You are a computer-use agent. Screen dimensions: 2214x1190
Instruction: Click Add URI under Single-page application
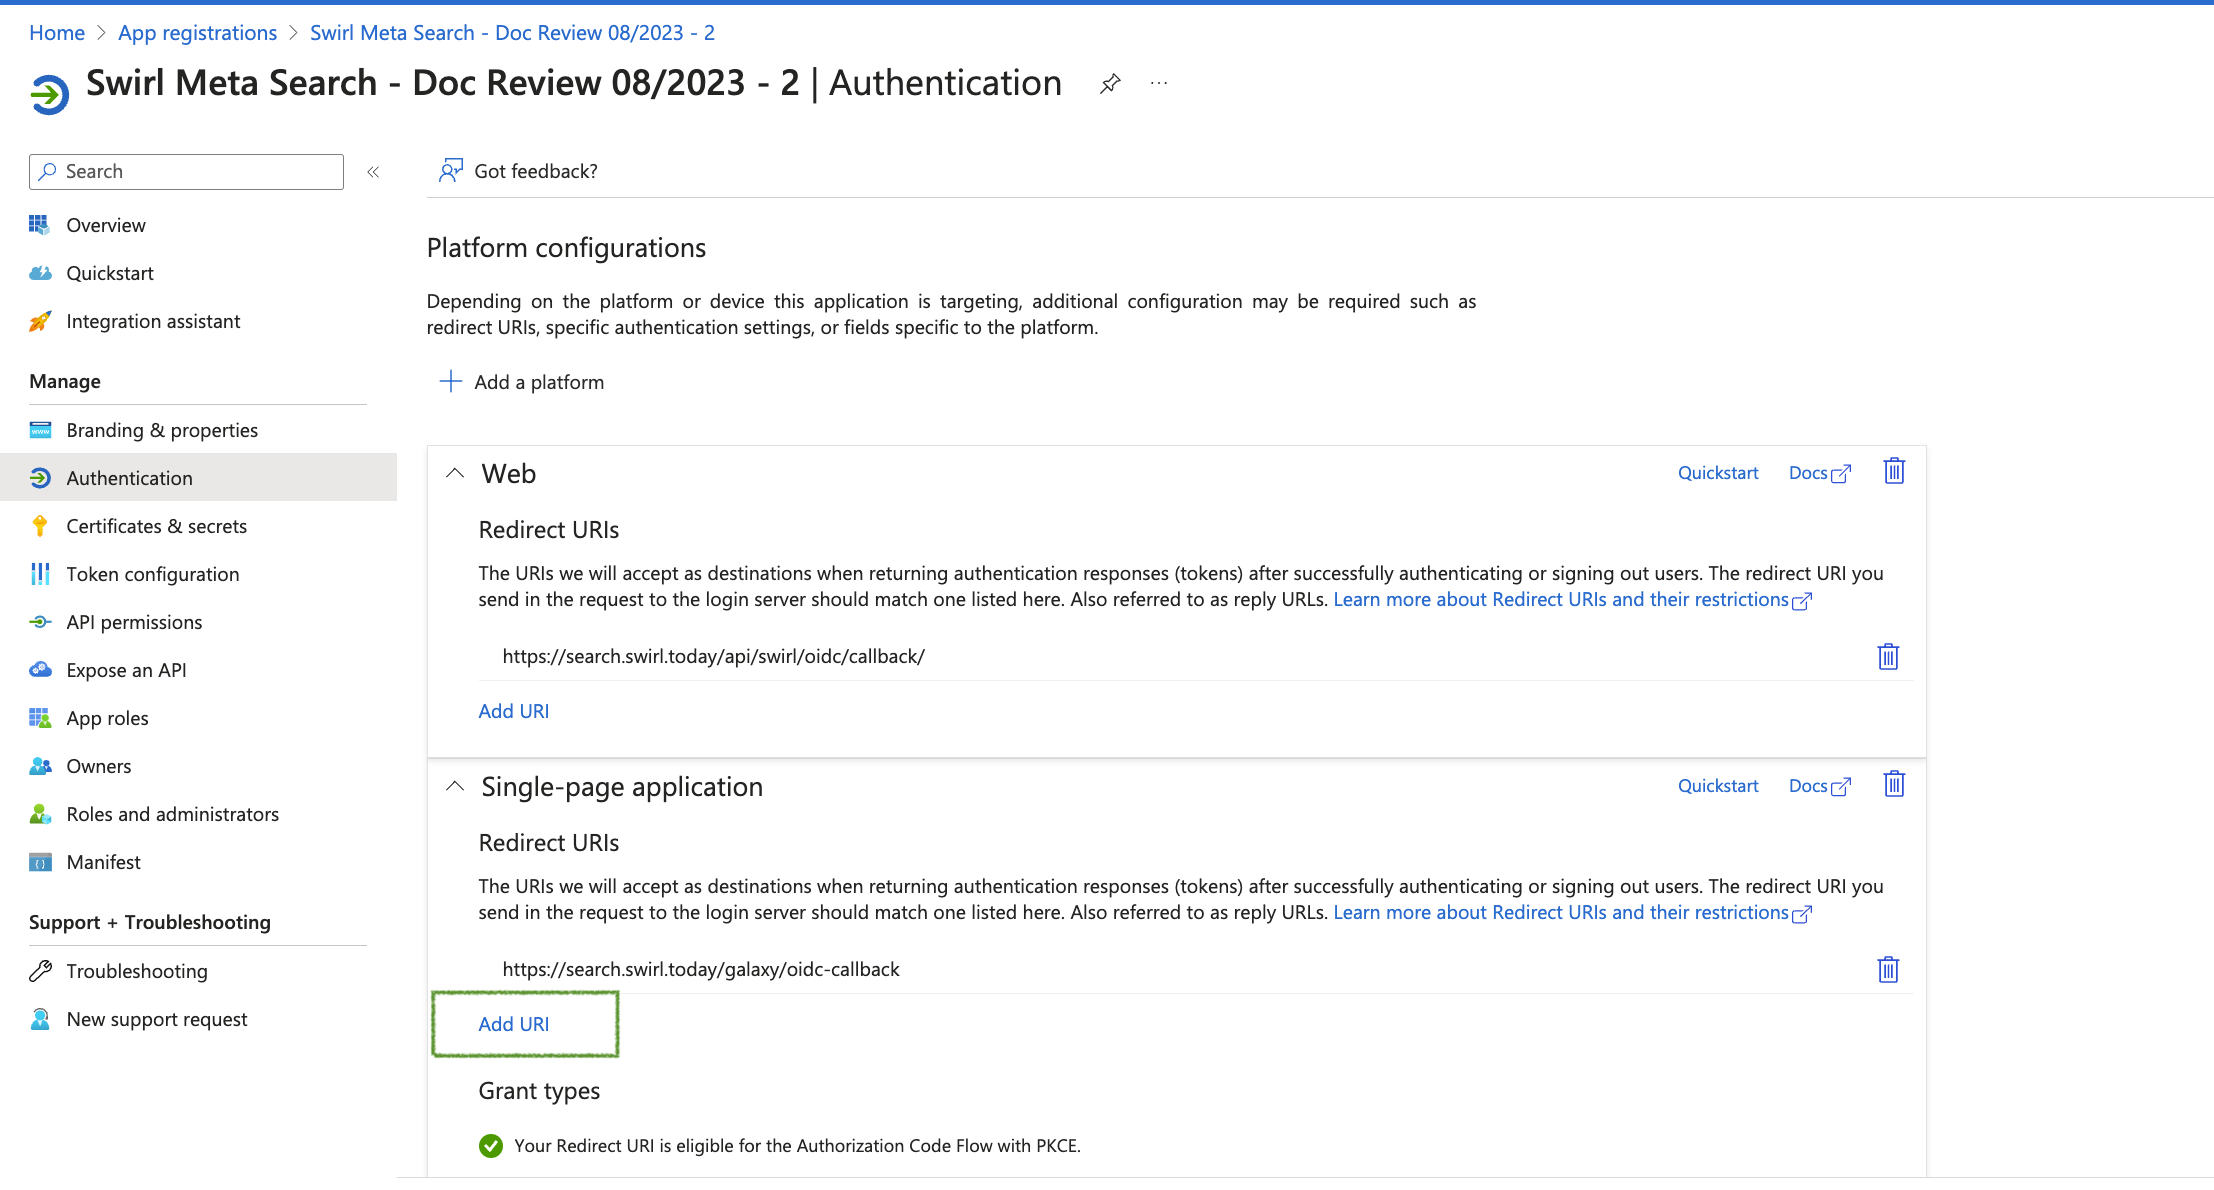point(514,1023)
